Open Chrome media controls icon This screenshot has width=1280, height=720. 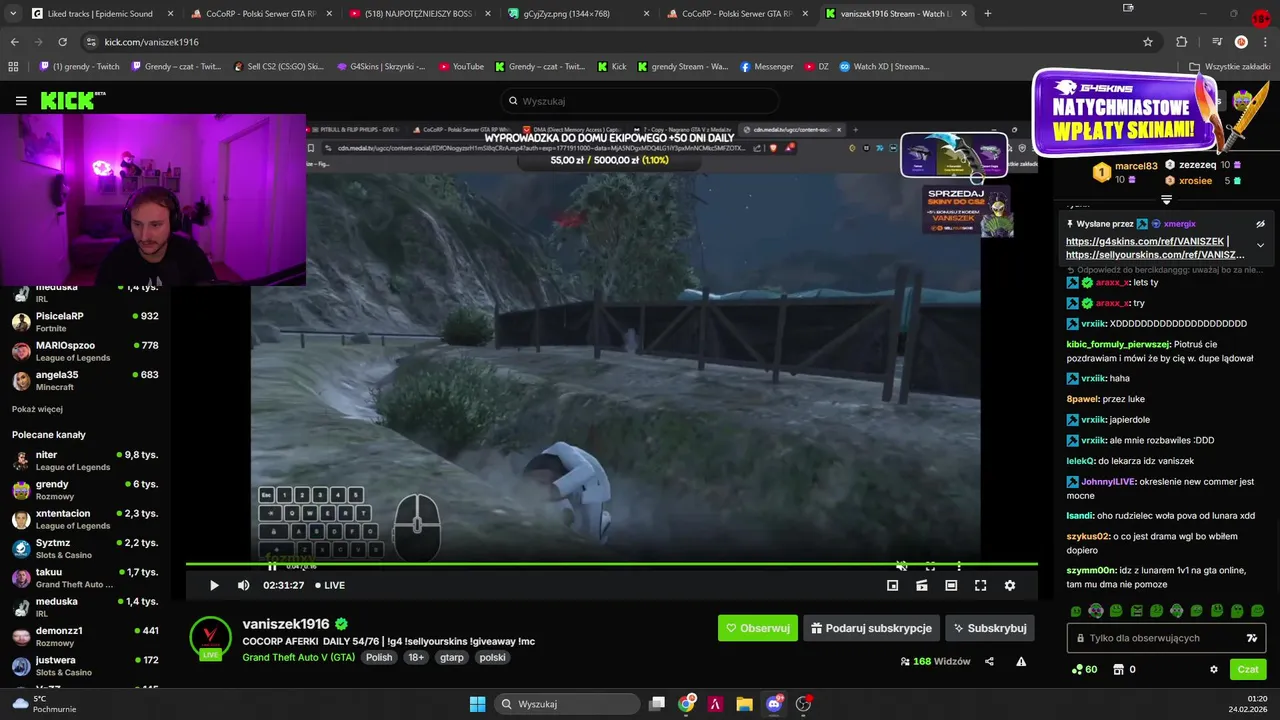point(1217,42)
